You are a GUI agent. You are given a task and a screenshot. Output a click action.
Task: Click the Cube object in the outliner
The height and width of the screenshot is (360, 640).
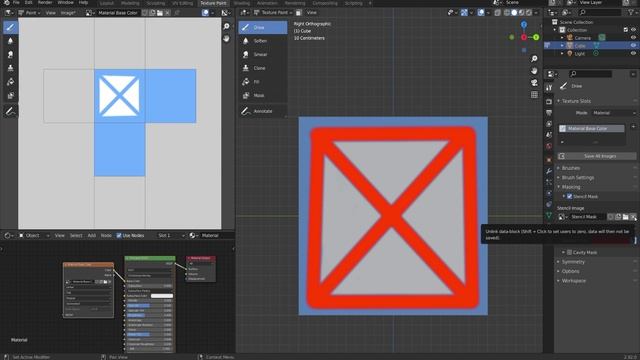[580, 46]
